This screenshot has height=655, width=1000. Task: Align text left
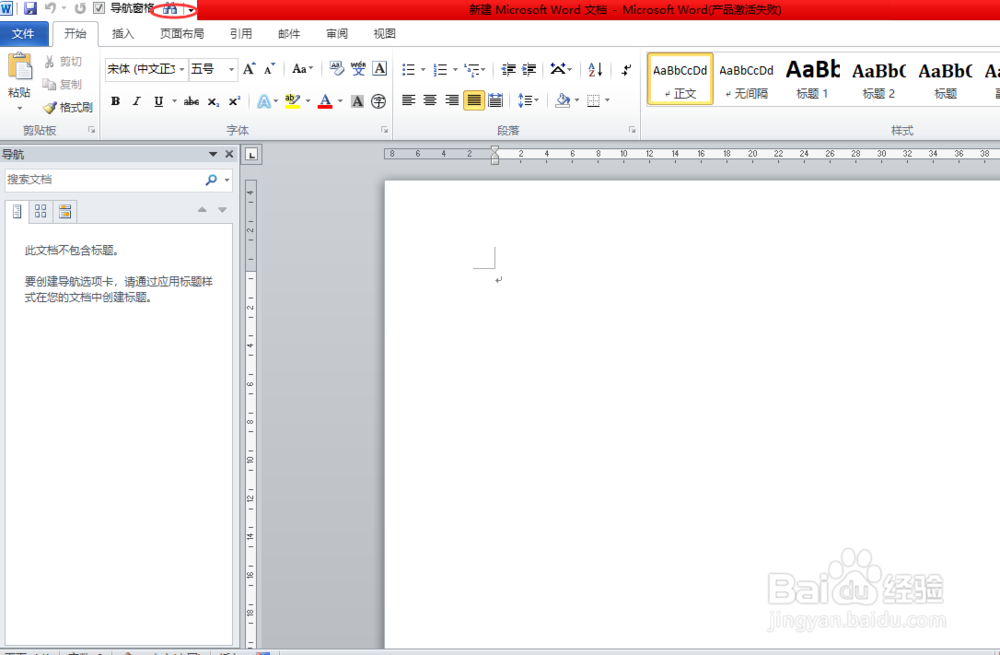(x=409, y=100)
